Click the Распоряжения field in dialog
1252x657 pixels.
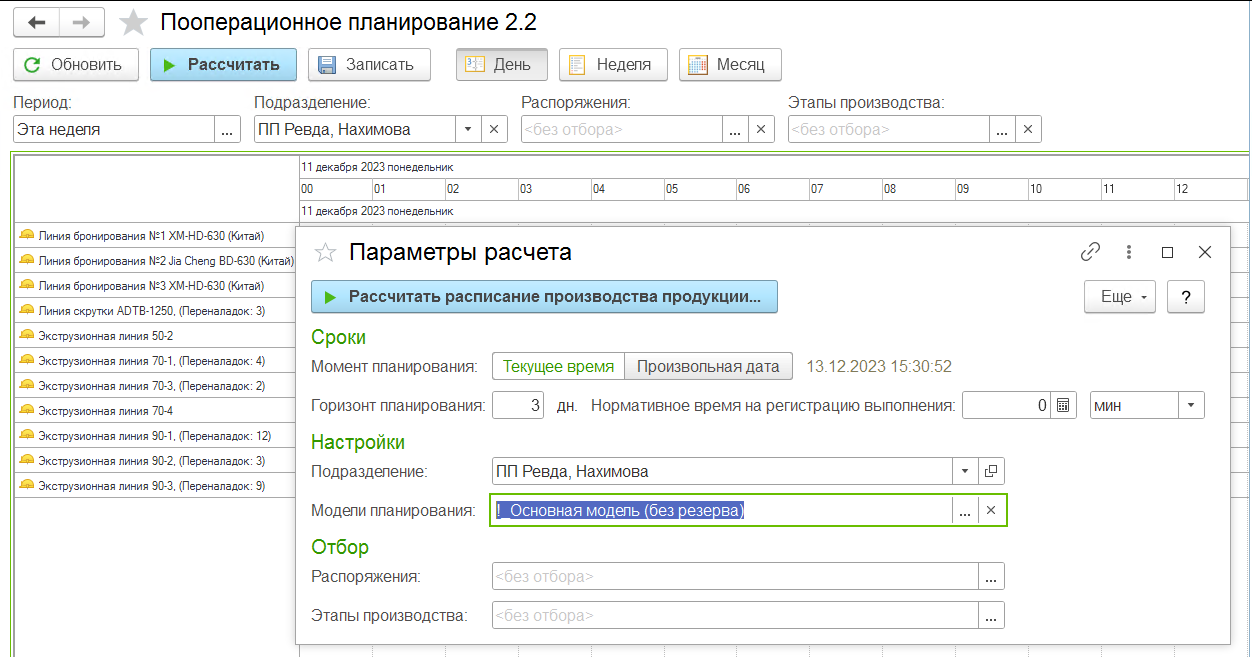[x=735, y=576]
